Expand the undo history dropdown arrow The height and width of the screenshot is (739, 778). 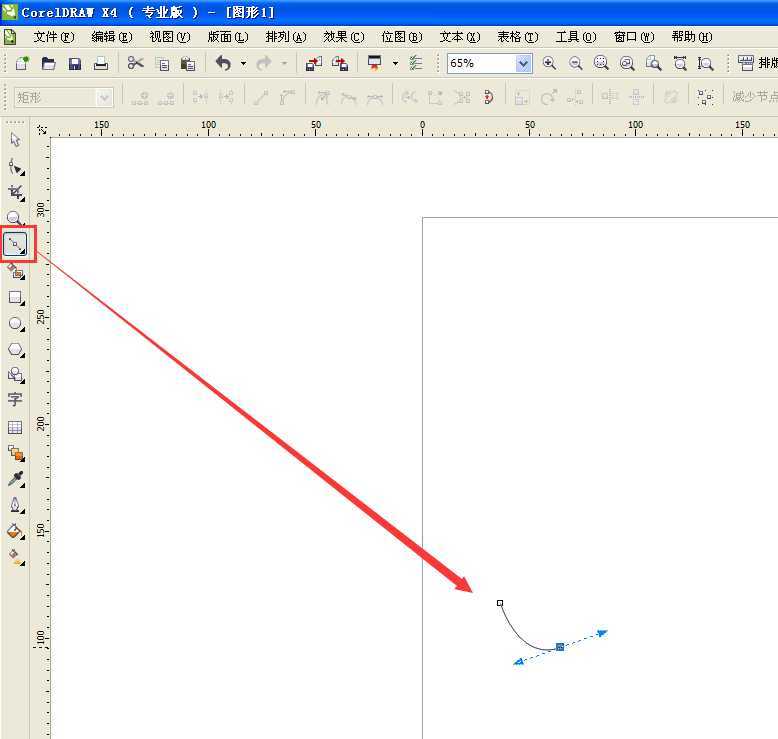(243, 64)
